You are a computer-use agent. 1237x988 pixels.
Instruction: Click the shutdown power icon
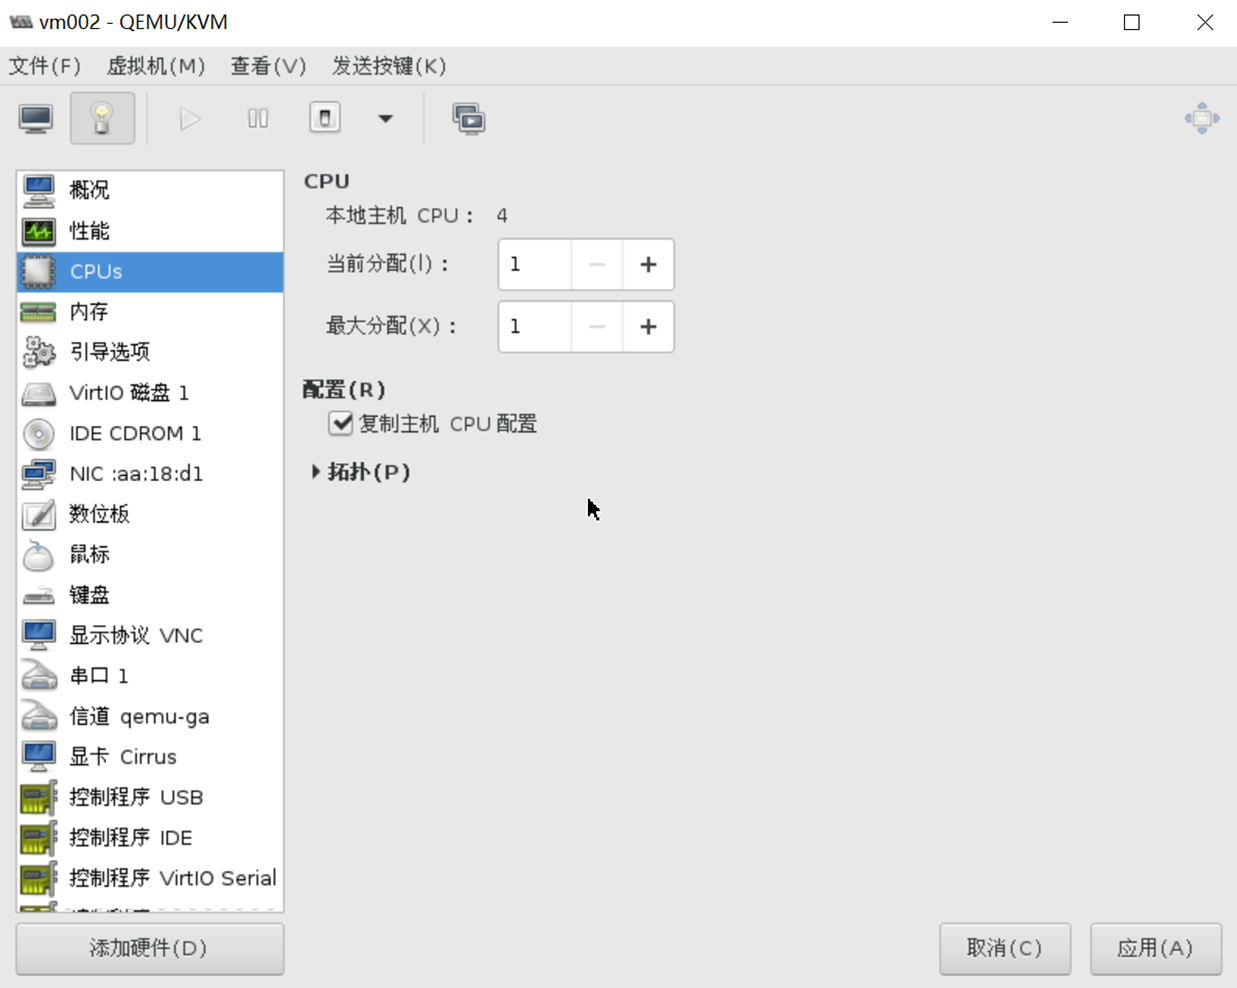click(x=325, y=118)
